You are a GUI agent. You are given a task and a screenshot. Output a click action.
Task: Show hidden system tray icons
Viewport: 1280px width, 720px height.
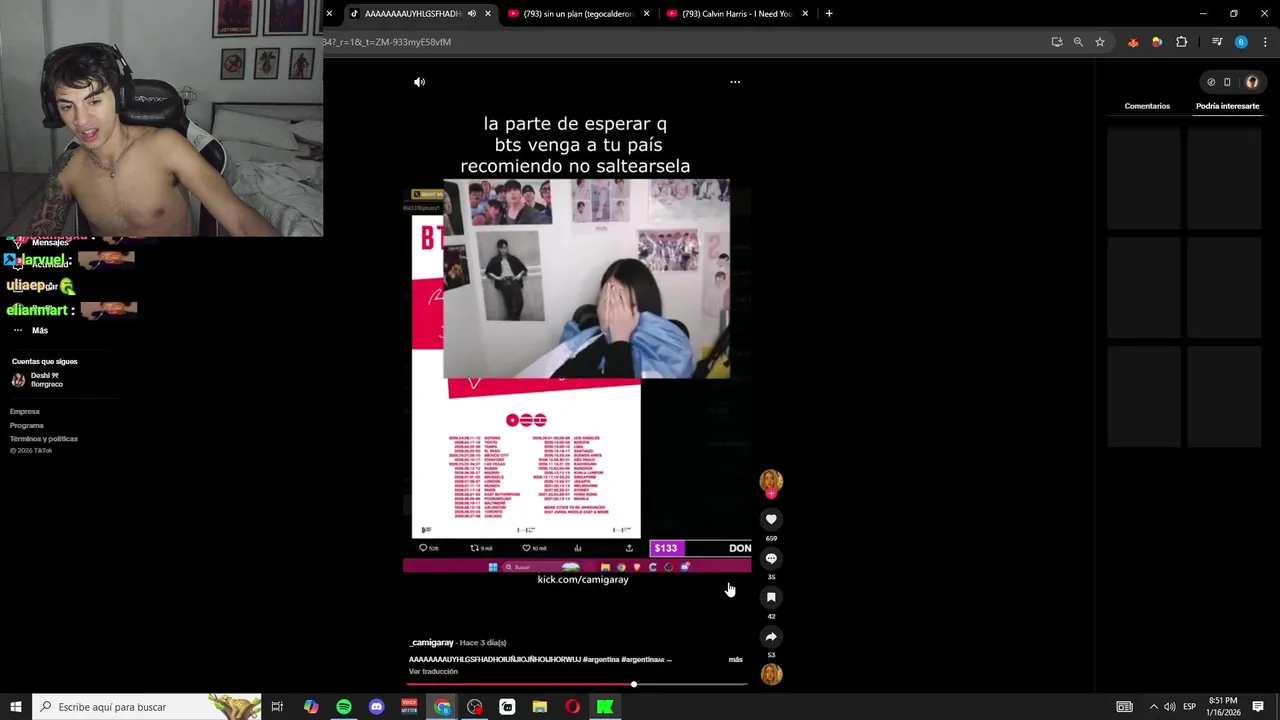(1153, 707)
